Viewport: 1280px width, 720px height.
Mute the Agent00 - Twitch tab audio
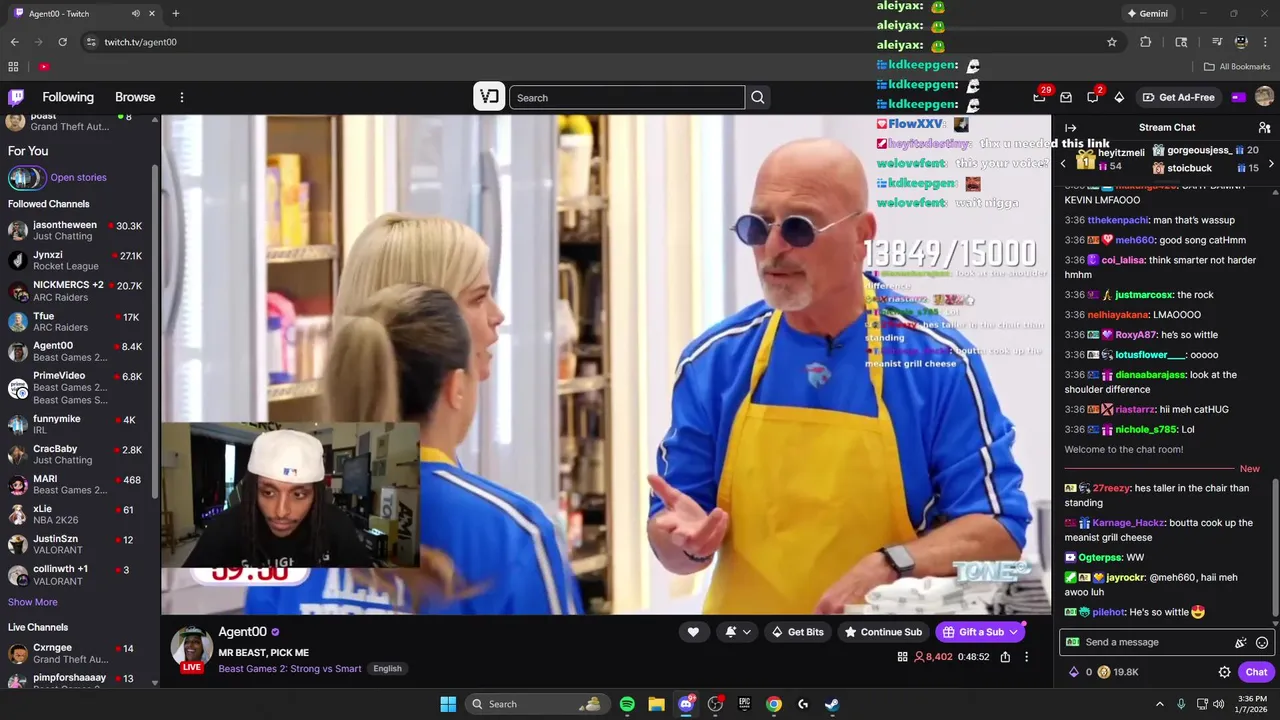click(x=136, y=14)
